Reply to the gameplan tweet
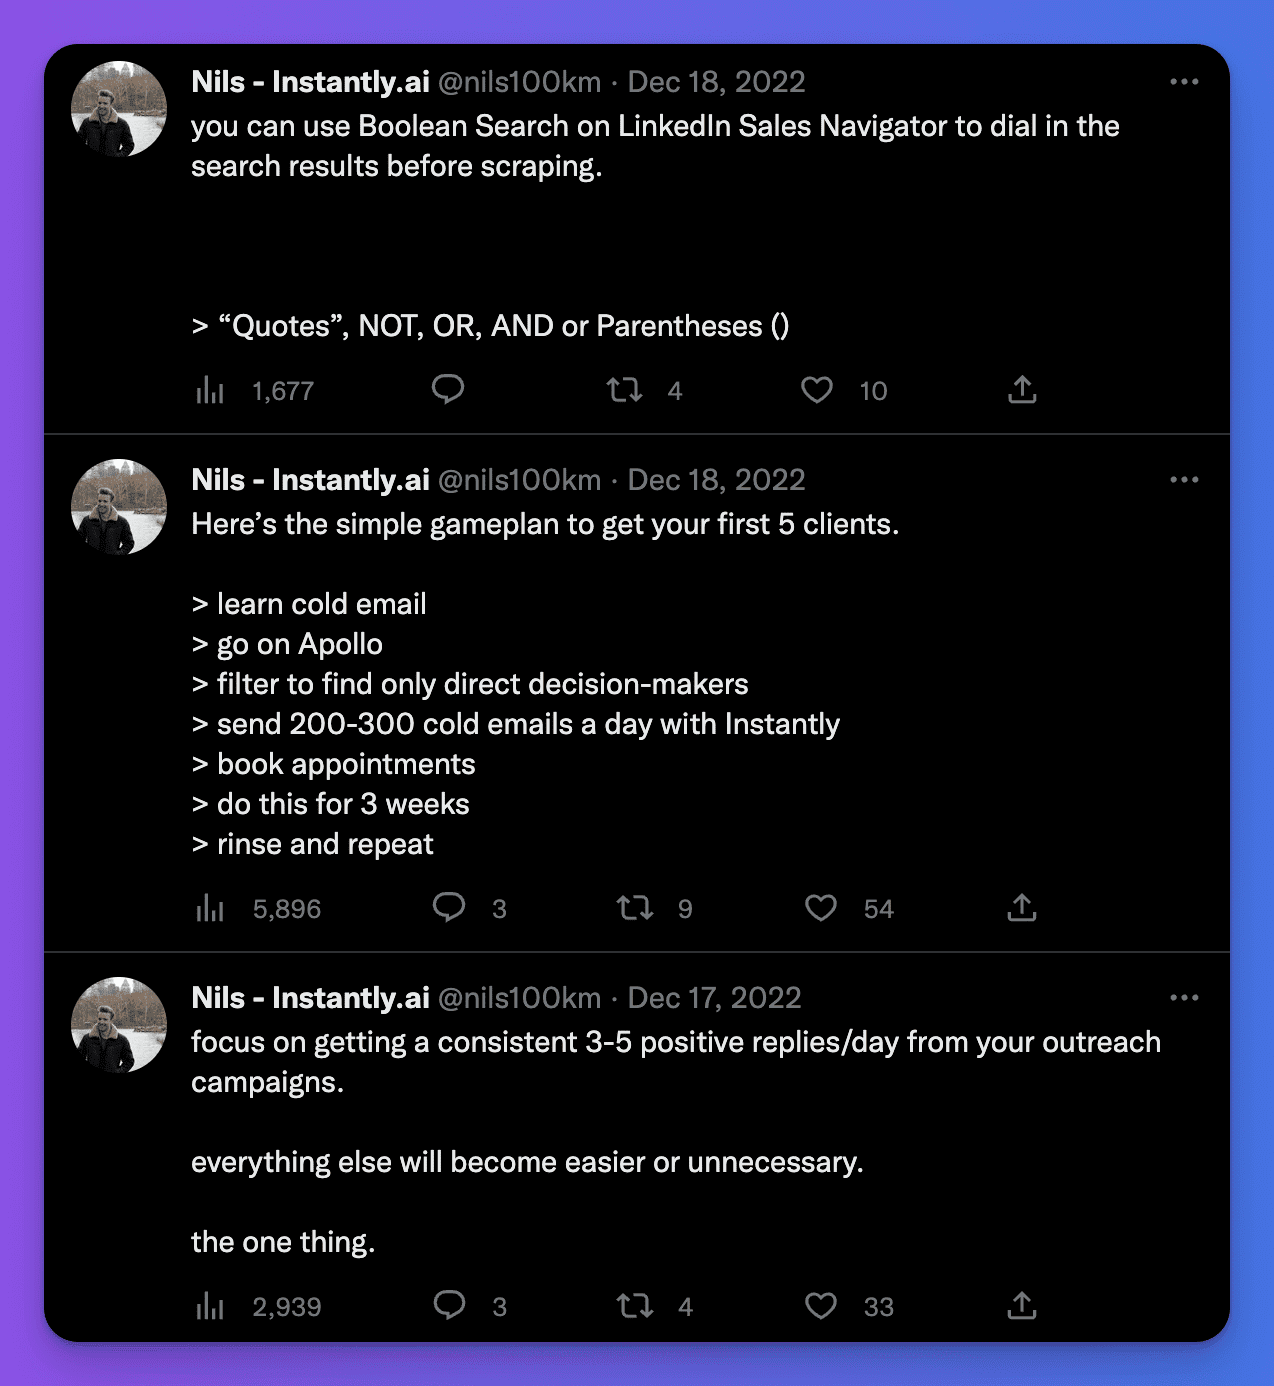The width and height of the screenshot is (1274, 1386). pos(449,907)
